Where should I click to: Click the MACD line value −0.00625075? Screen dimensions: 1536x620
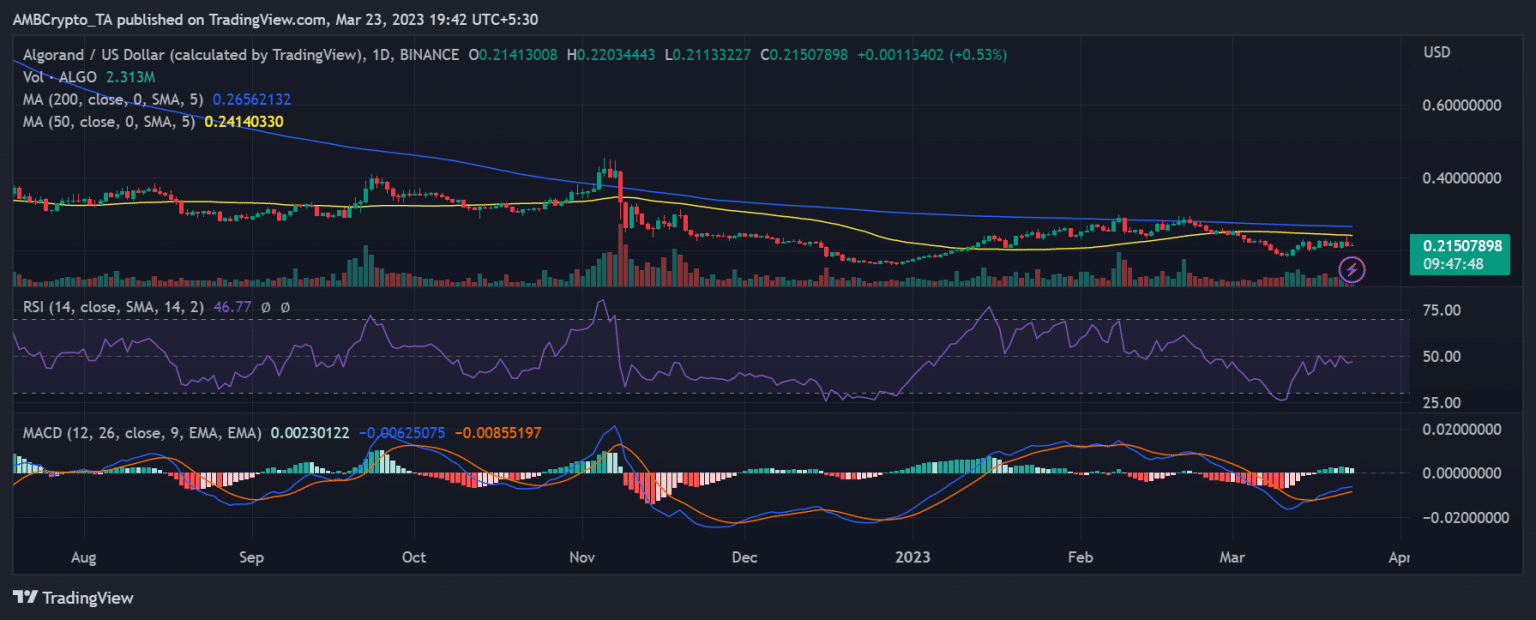point(401,433)
